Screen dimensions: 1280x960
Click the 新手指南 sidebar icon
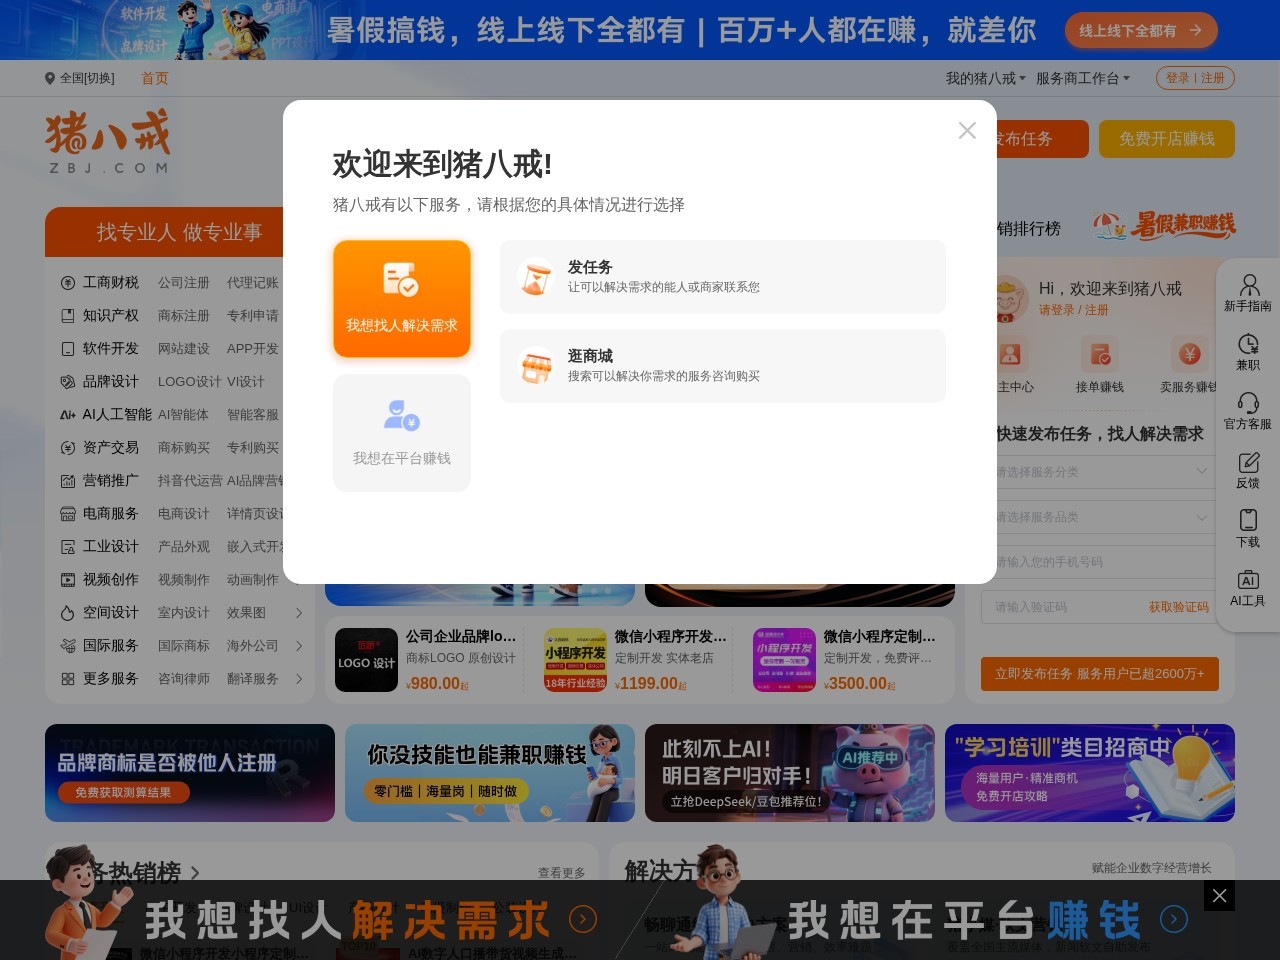1248,285
